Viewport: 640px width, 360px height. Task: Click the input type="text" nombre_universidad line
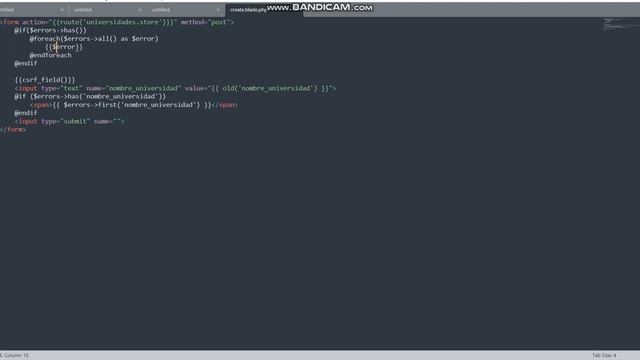pos(176,88)
